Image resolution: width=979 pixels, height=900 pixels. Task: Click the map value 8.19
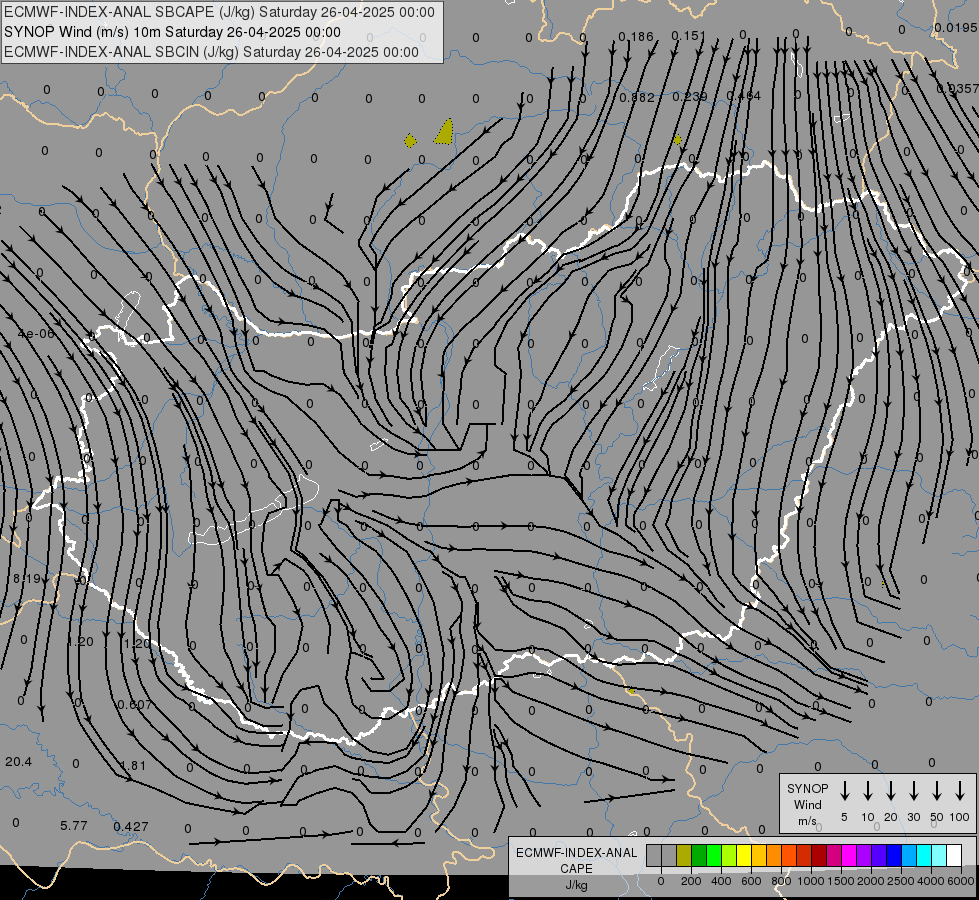click(27, 579)
